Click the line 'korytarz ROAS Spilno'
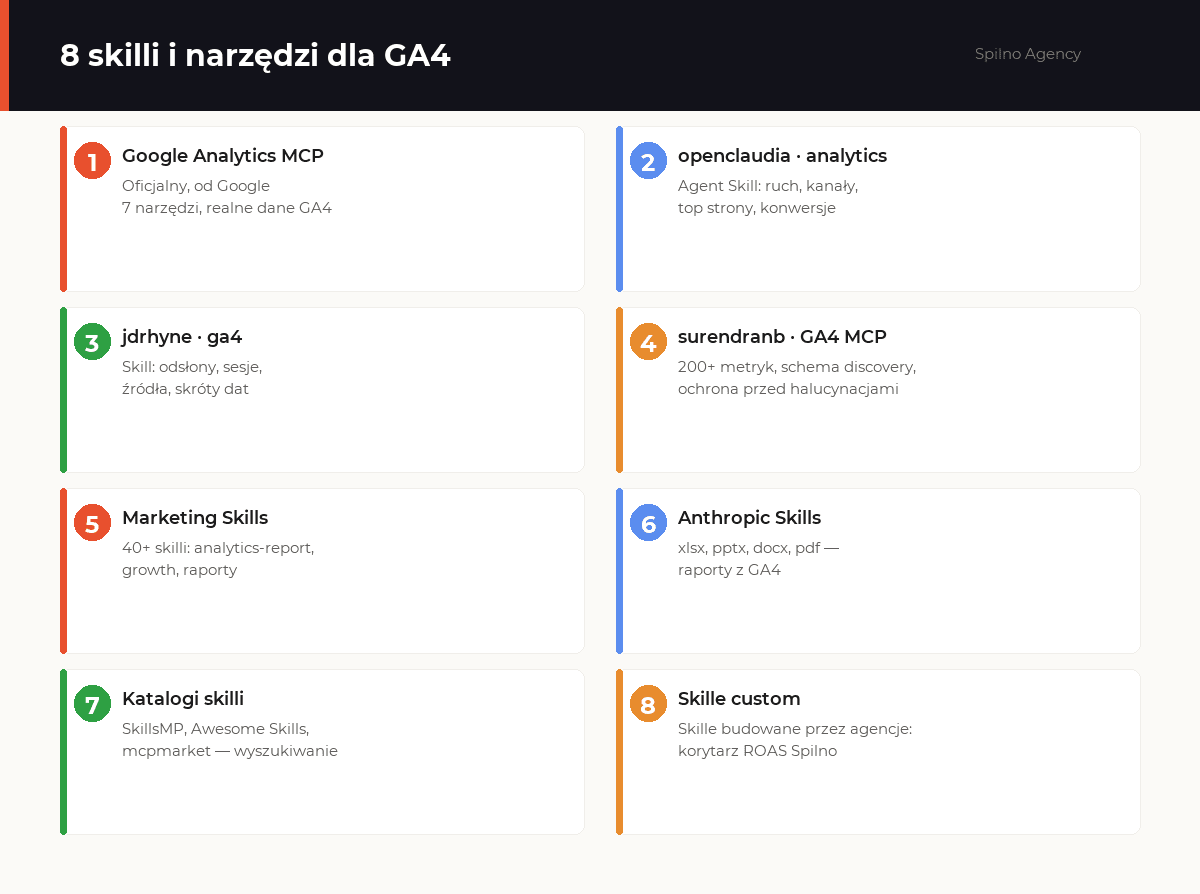 pyautogui.click(x=758, y=751)
